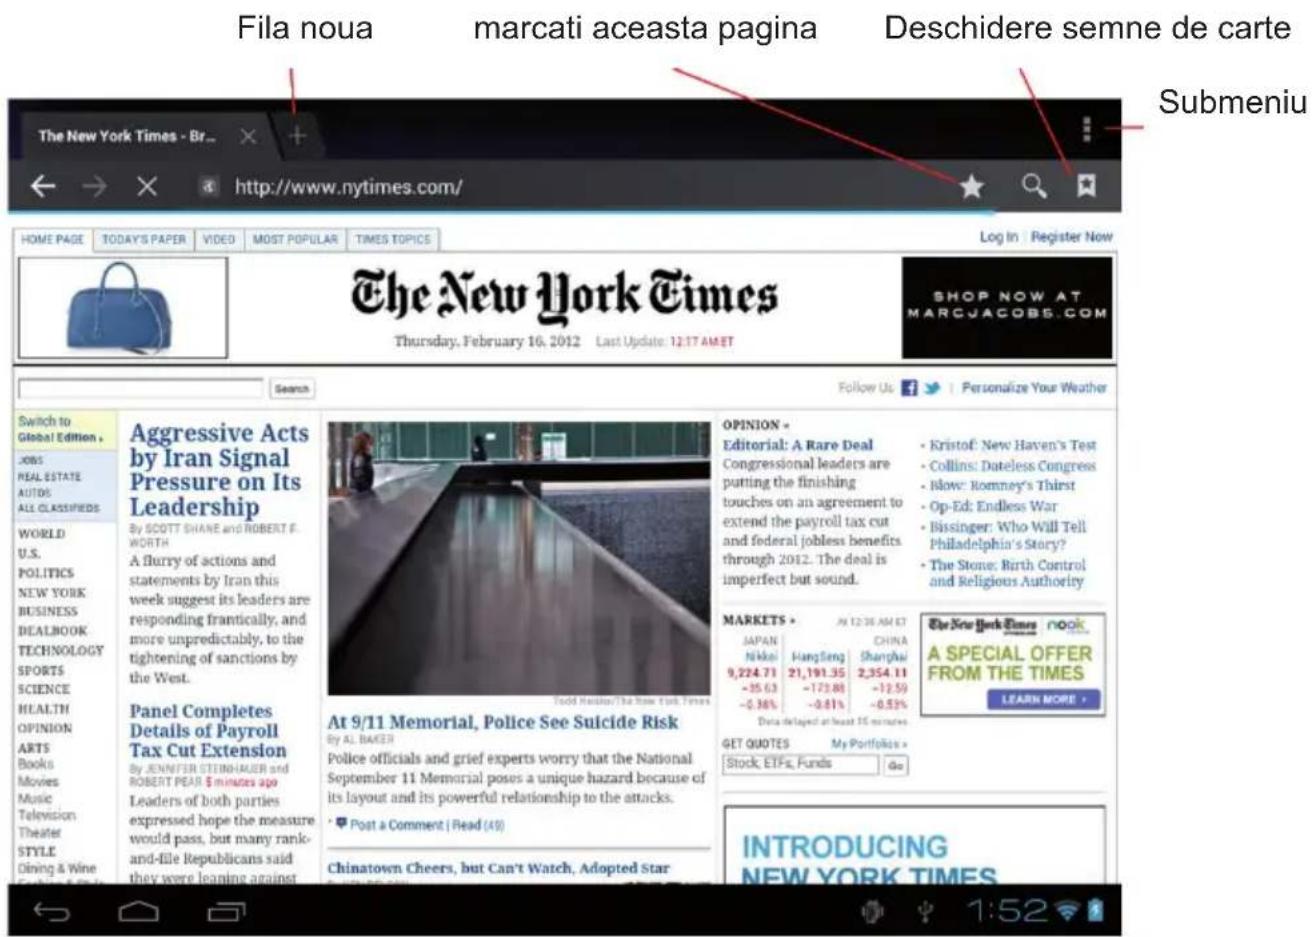Close The New York Times tab
Viewport: 1315px width, 937px height.
point(248,136)
